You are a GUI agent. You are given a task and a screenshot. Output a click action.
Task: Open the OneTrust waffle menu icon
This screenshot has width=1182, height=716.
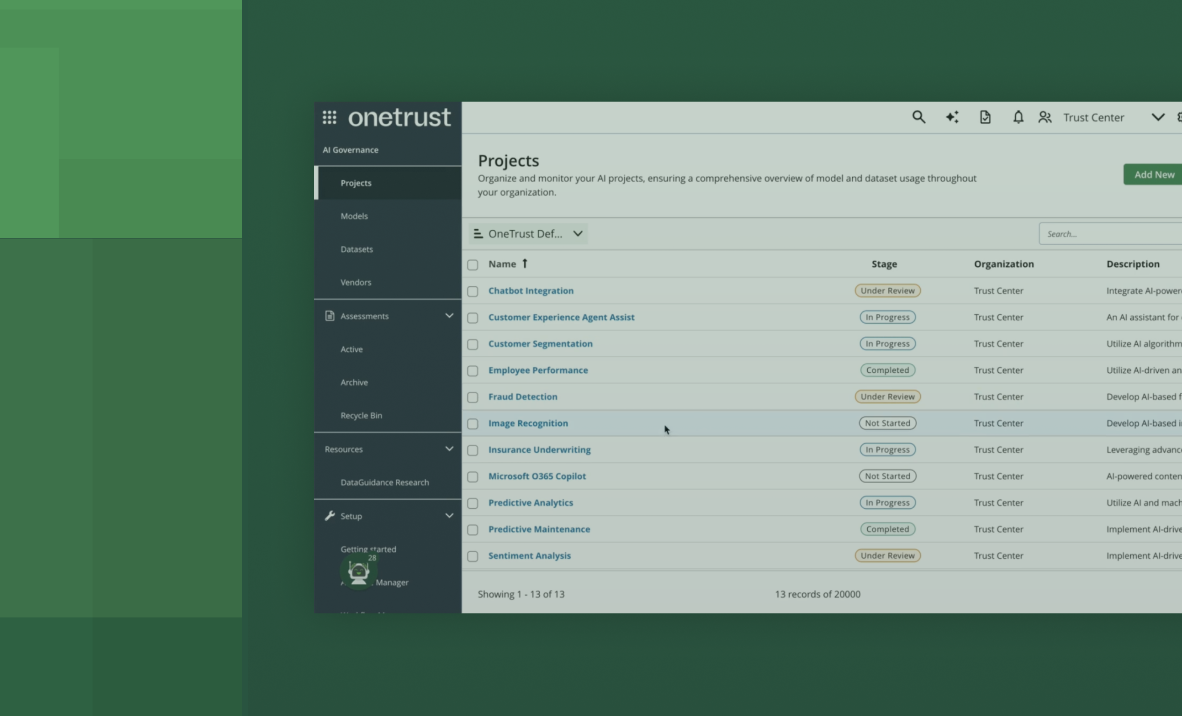(x=329, y=117)
